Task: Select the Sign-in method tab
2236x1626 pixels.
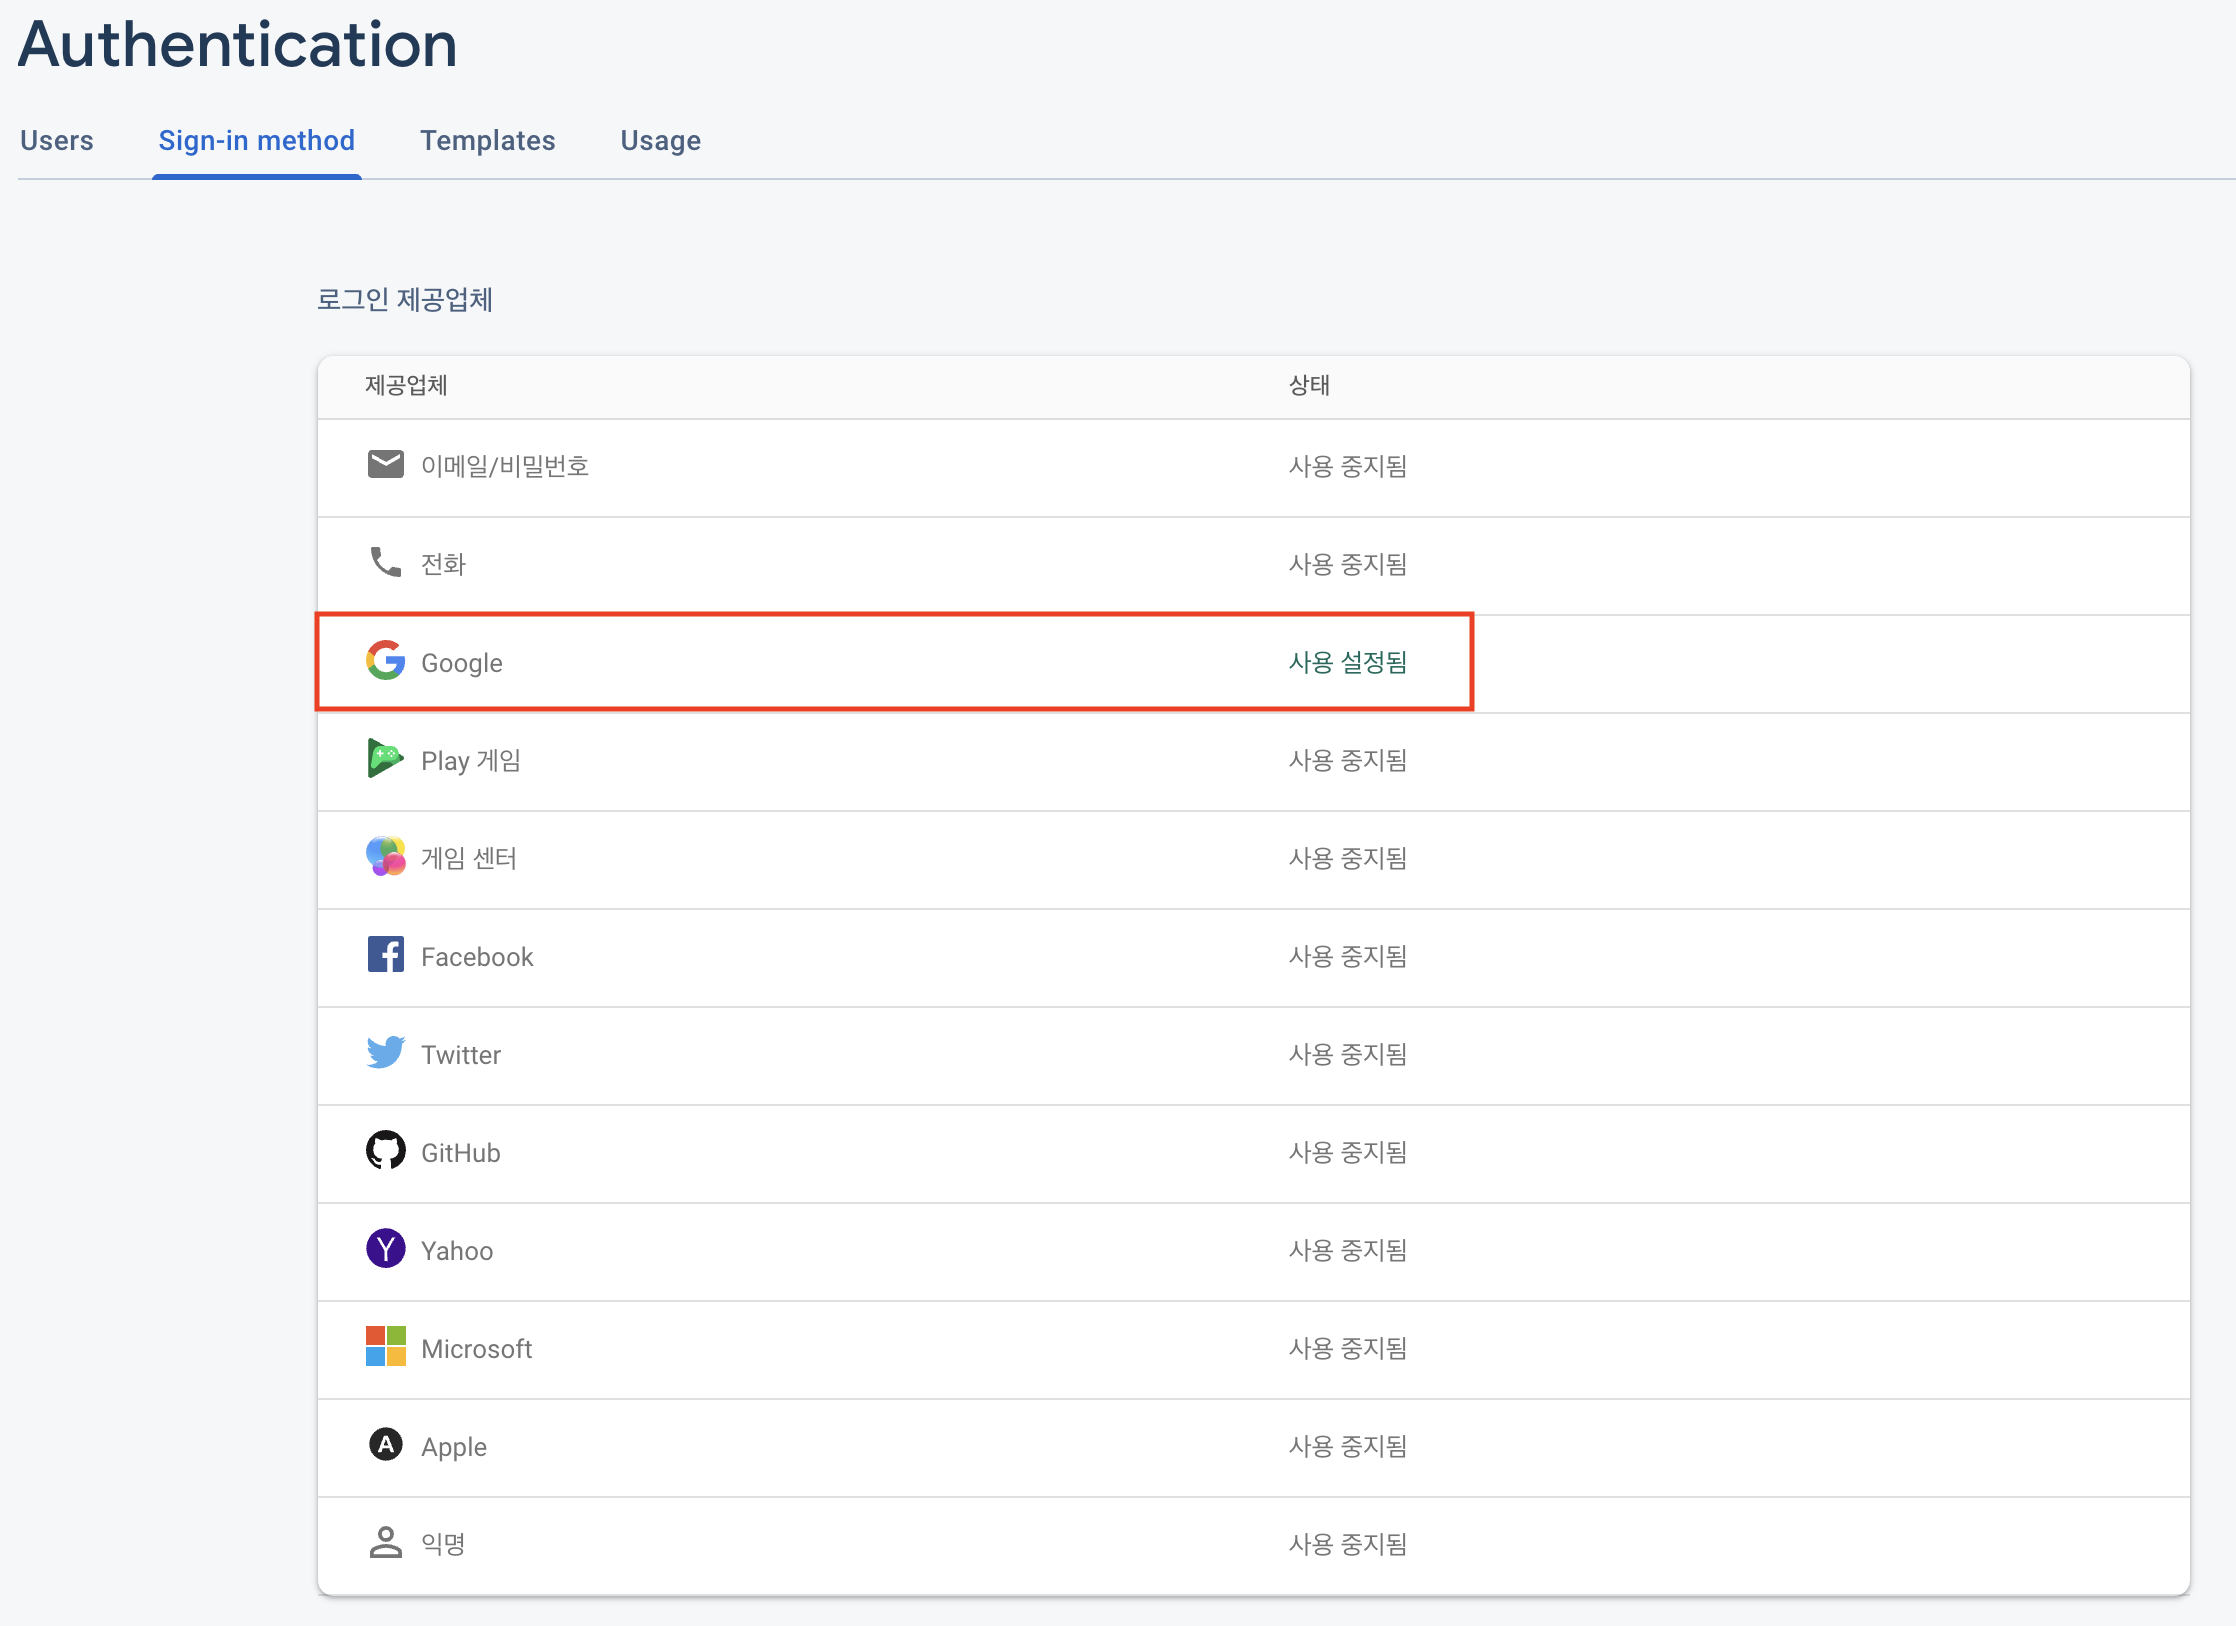Action: point(256,141)
